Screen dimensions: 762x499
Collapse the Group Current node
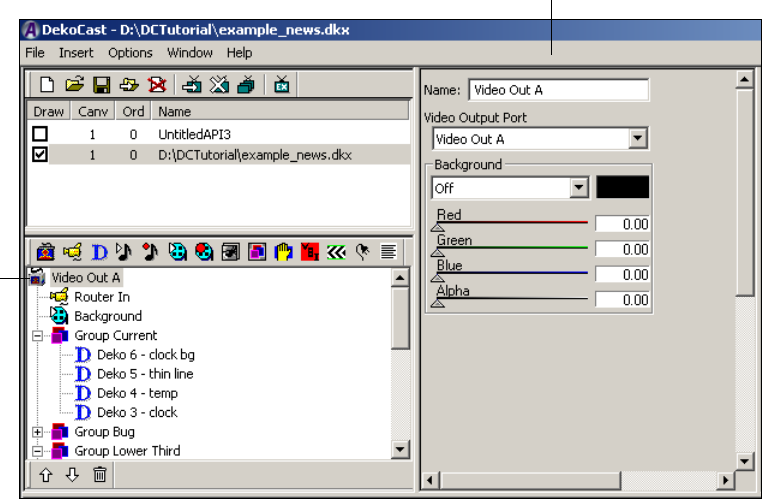click(x=37, y=336)
